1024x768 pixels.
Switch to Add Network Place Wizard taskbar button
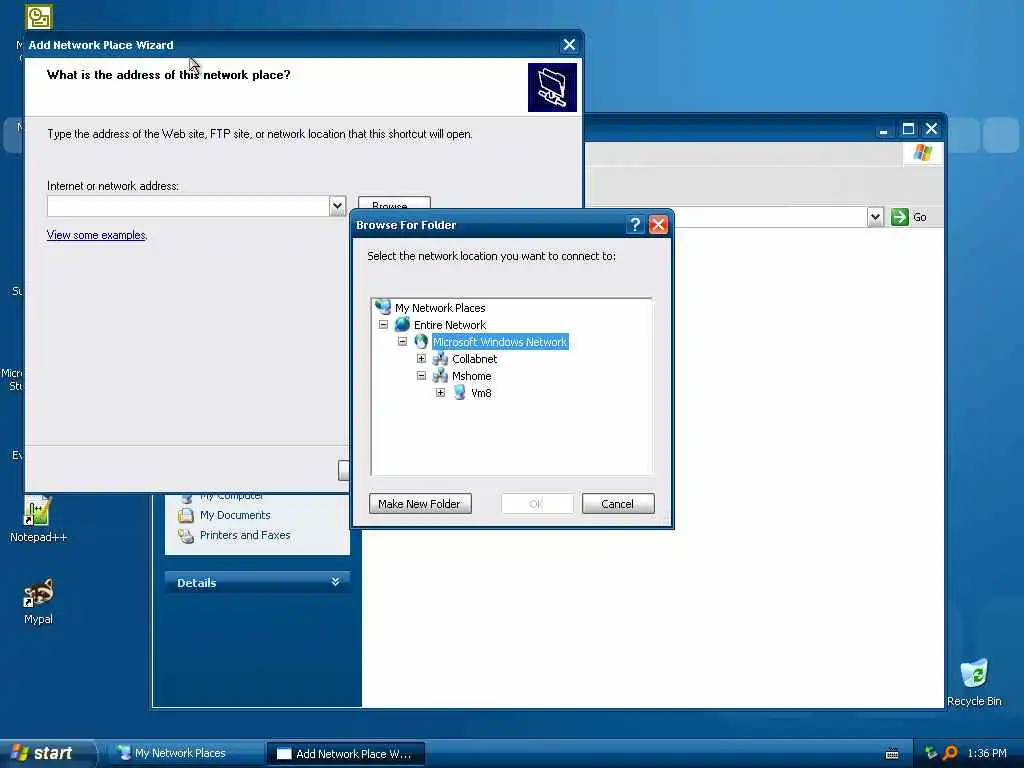(346, 754)
